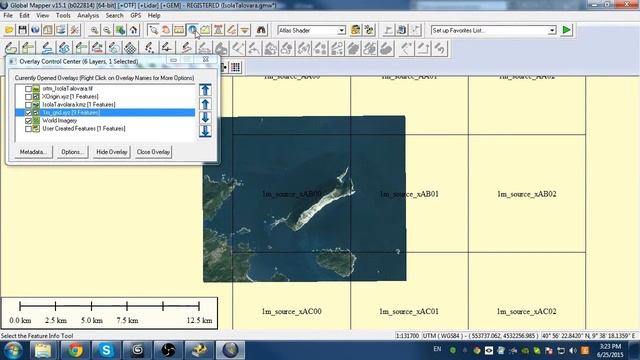Click the EN language indicator in tray
The height and width of the screenshot is (360, 640).
pyautogui.click(x=437, y=349)
